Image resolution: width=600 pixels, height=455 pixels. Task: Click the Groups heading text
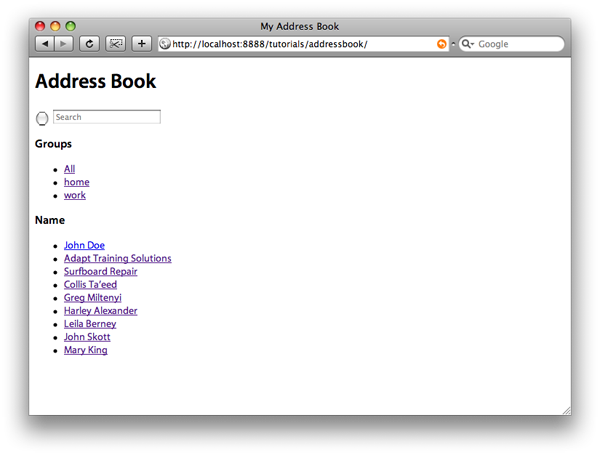pos(53,144)
